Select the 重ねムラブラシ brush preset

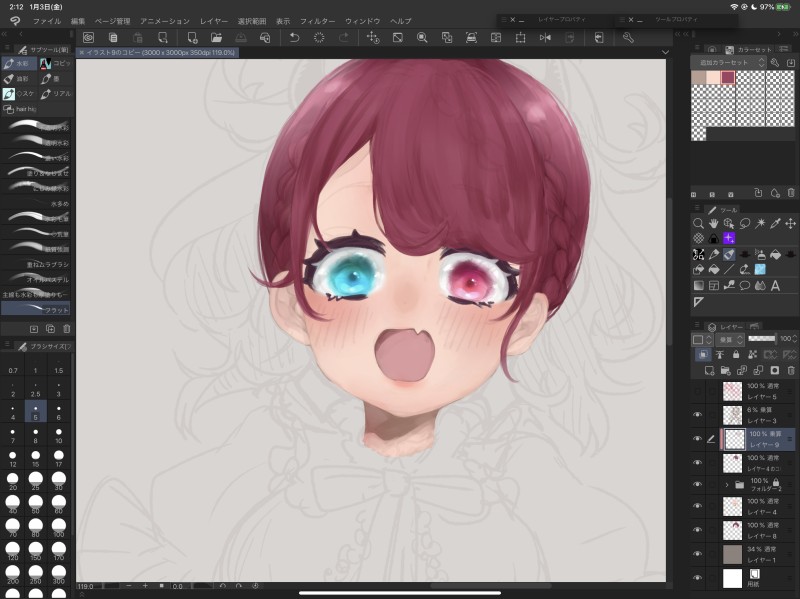coord(36,264)
